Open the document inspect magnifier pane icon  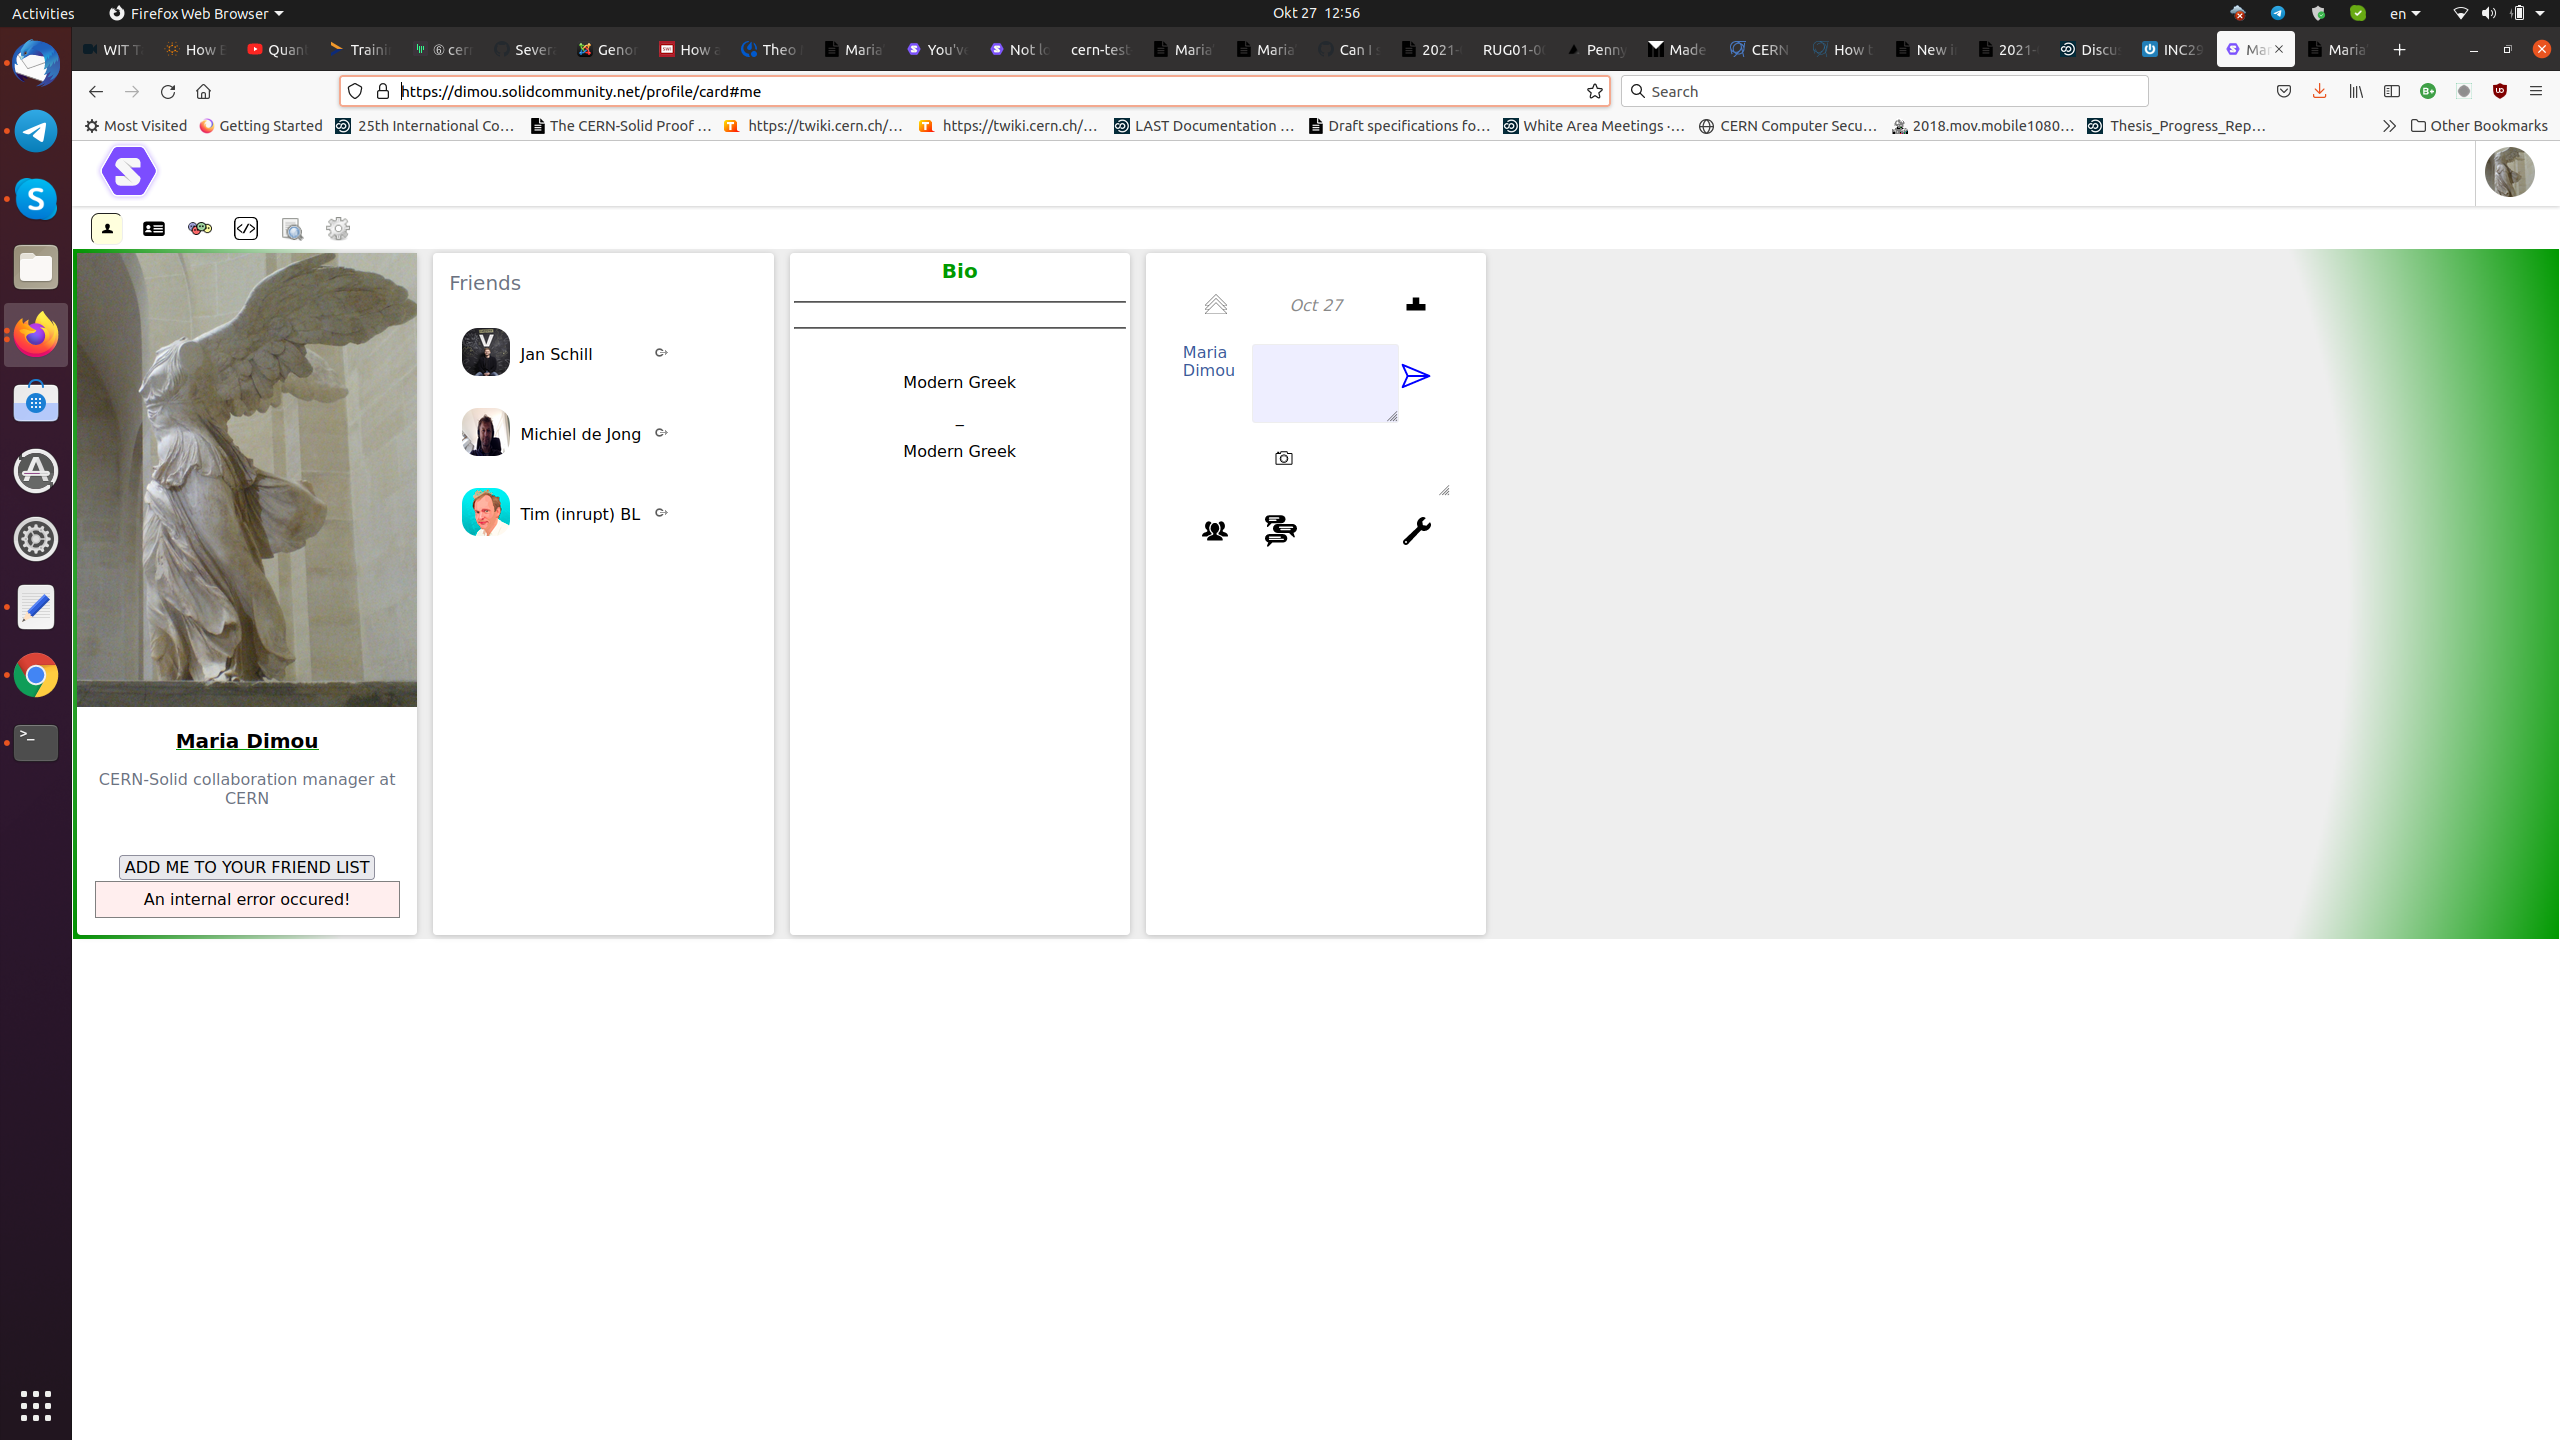click(292, 229)
